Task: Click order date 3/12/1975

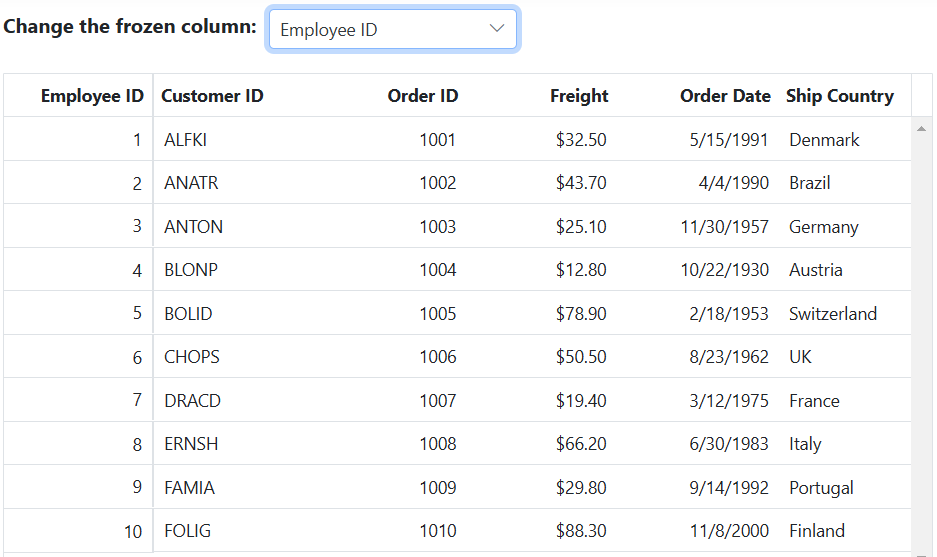Action: (728, 400)
